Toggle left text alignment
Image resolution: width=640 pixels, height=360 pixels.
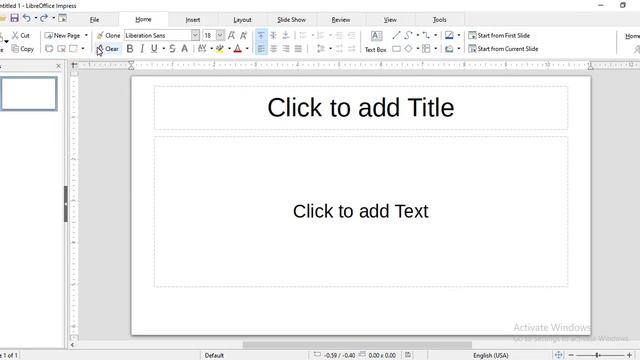click(x=261, y=49)
